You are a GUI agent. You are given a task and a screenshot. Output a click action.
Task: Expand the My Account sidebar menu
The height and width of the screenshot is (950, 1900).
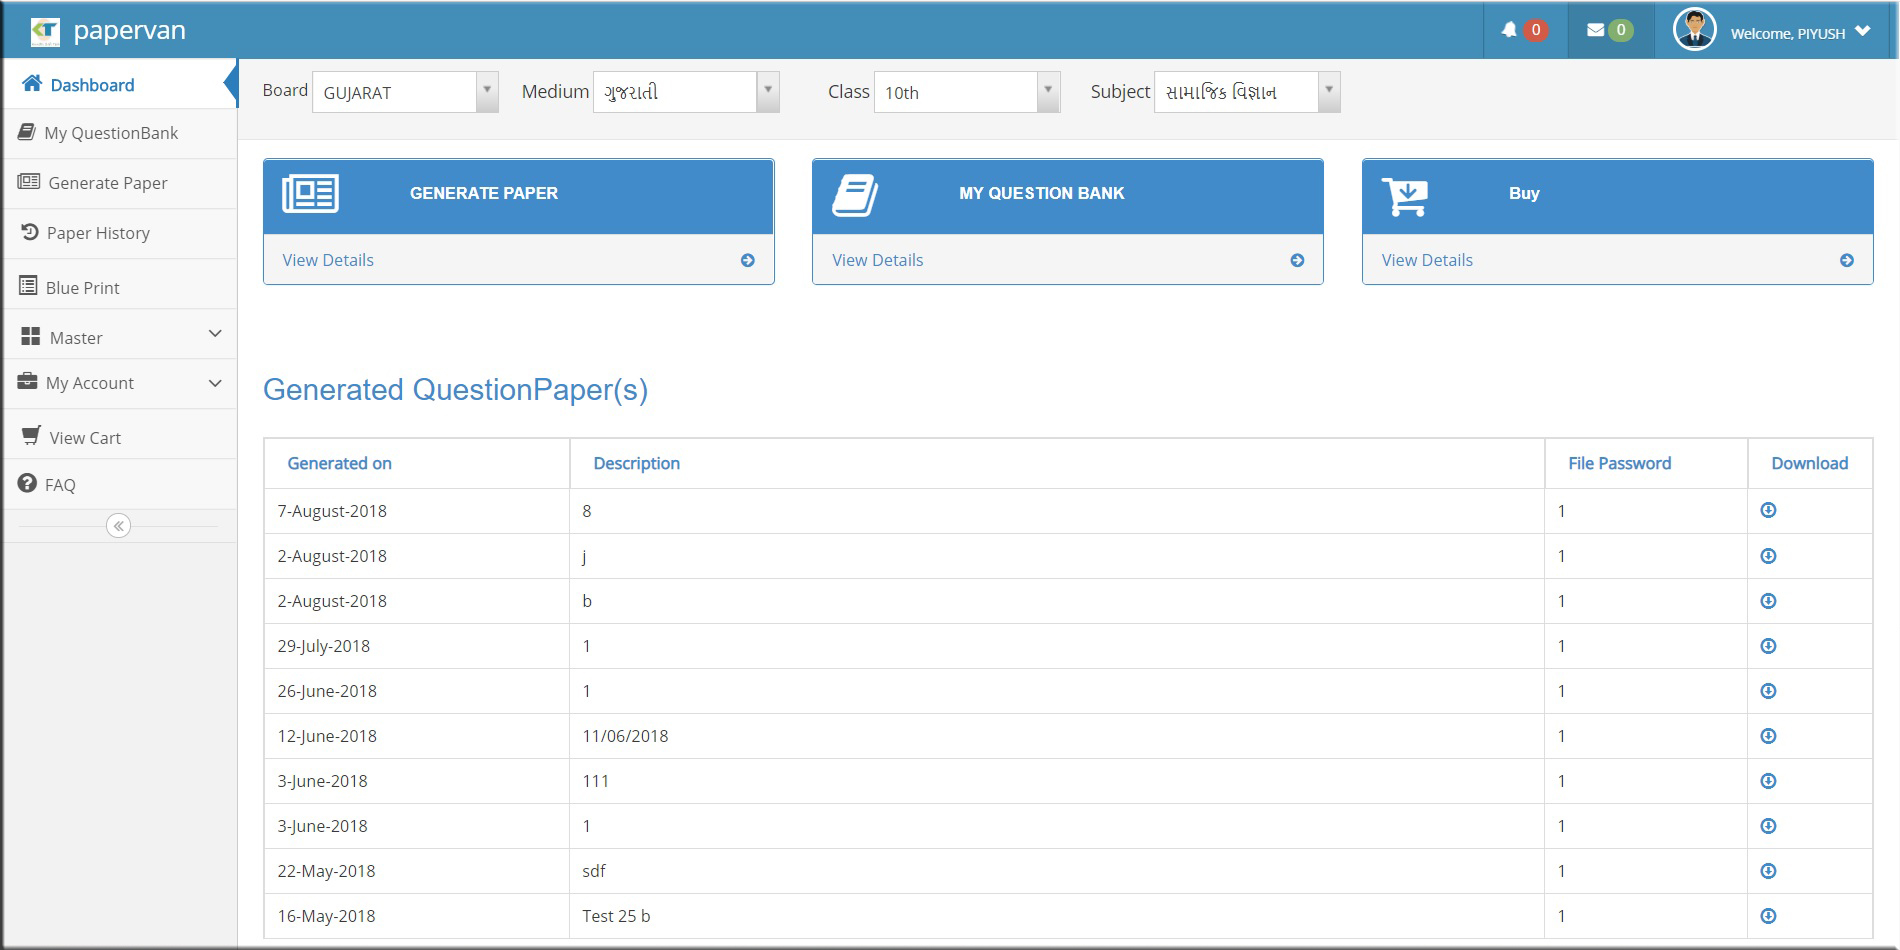point(120,383)
